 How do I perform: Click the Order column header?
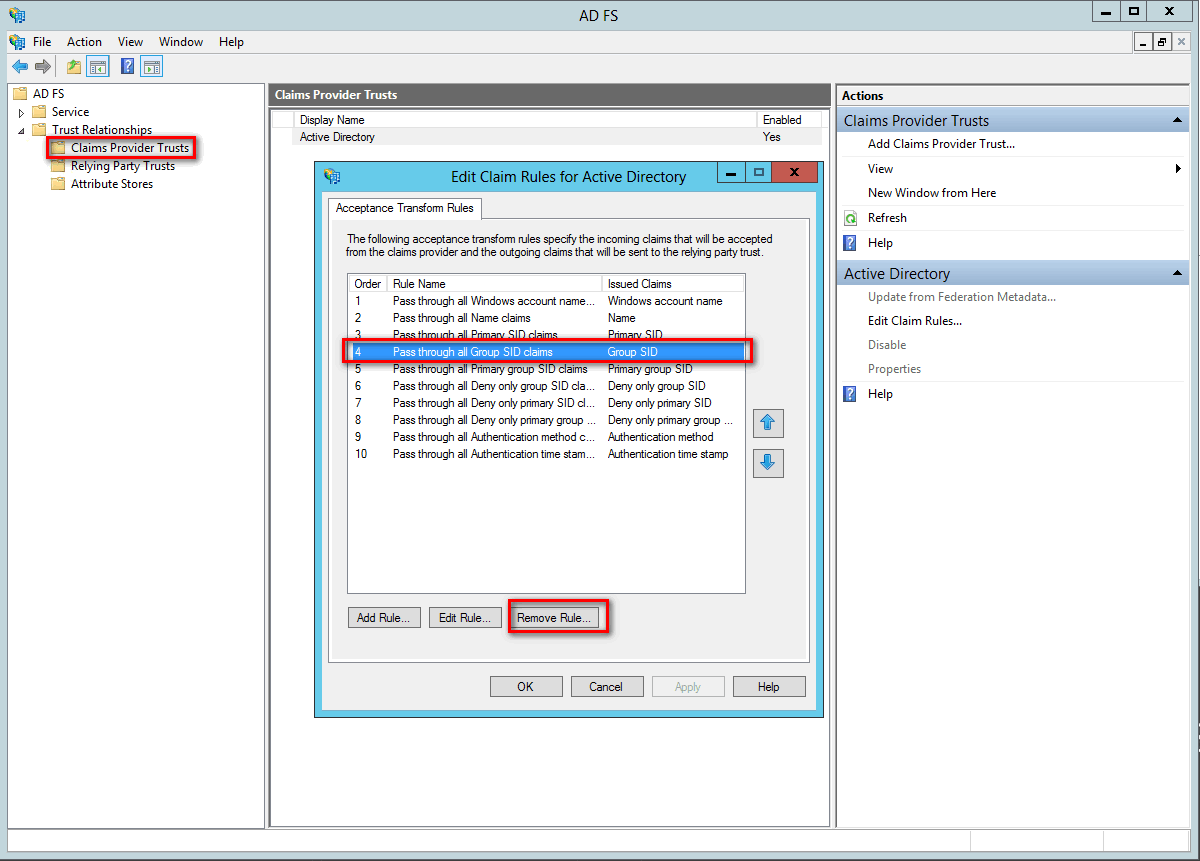click(367, 284)
